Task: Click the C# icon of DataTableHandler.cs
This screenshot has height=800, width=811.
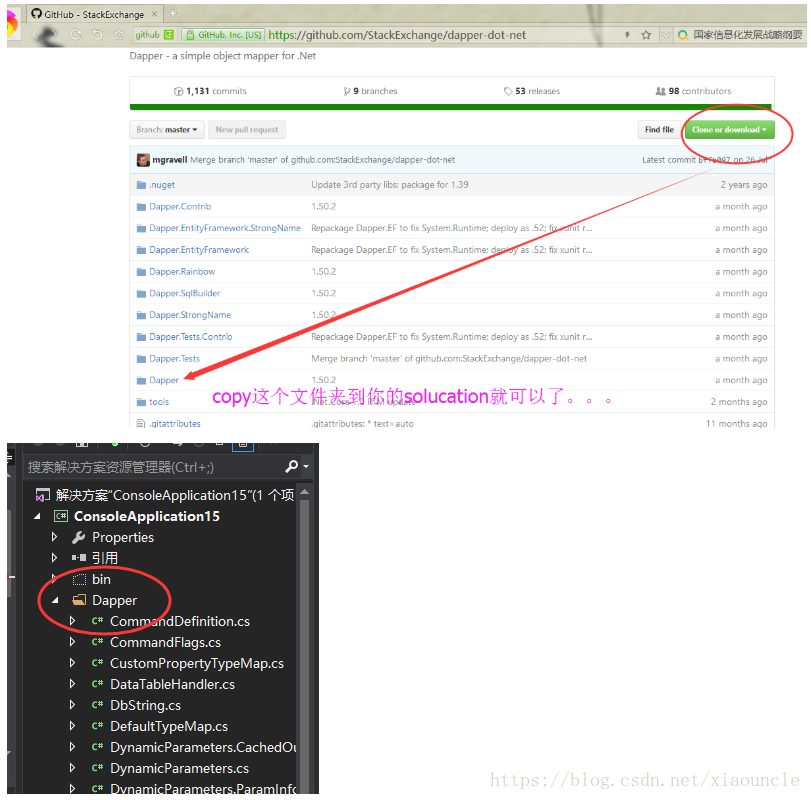Action: [98, 684]
